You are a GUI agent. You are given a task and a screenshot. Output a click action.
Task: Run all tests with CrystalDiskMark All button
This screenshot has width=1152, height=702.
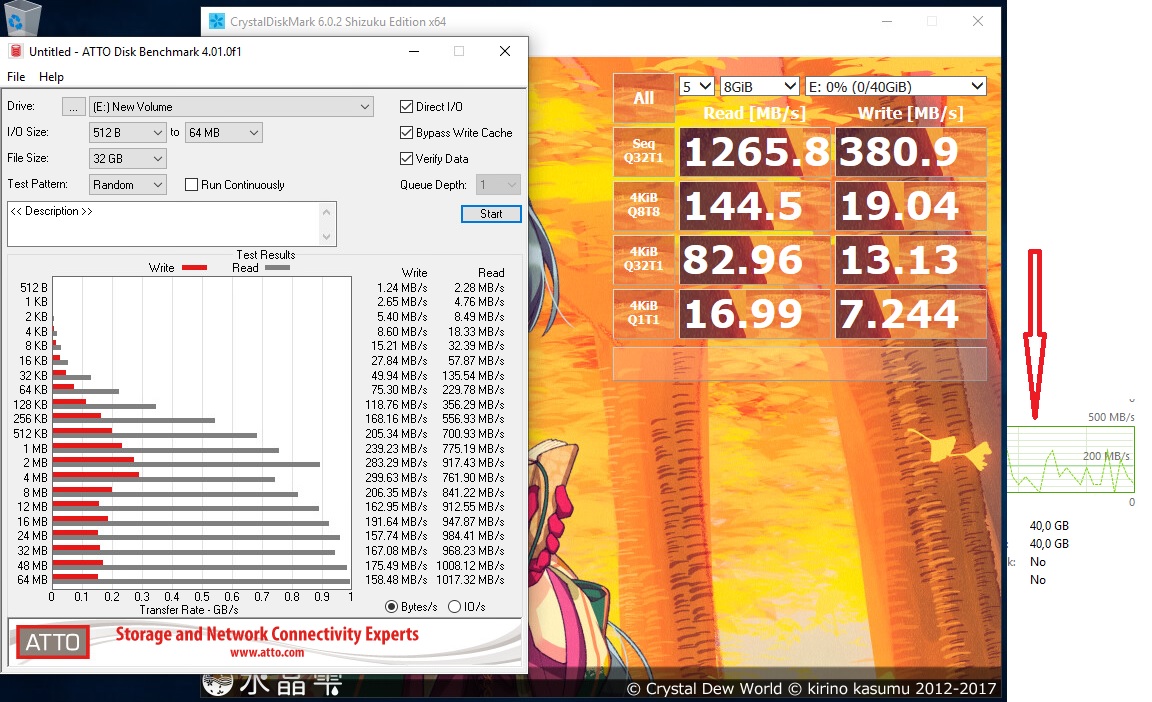[644, 98]
